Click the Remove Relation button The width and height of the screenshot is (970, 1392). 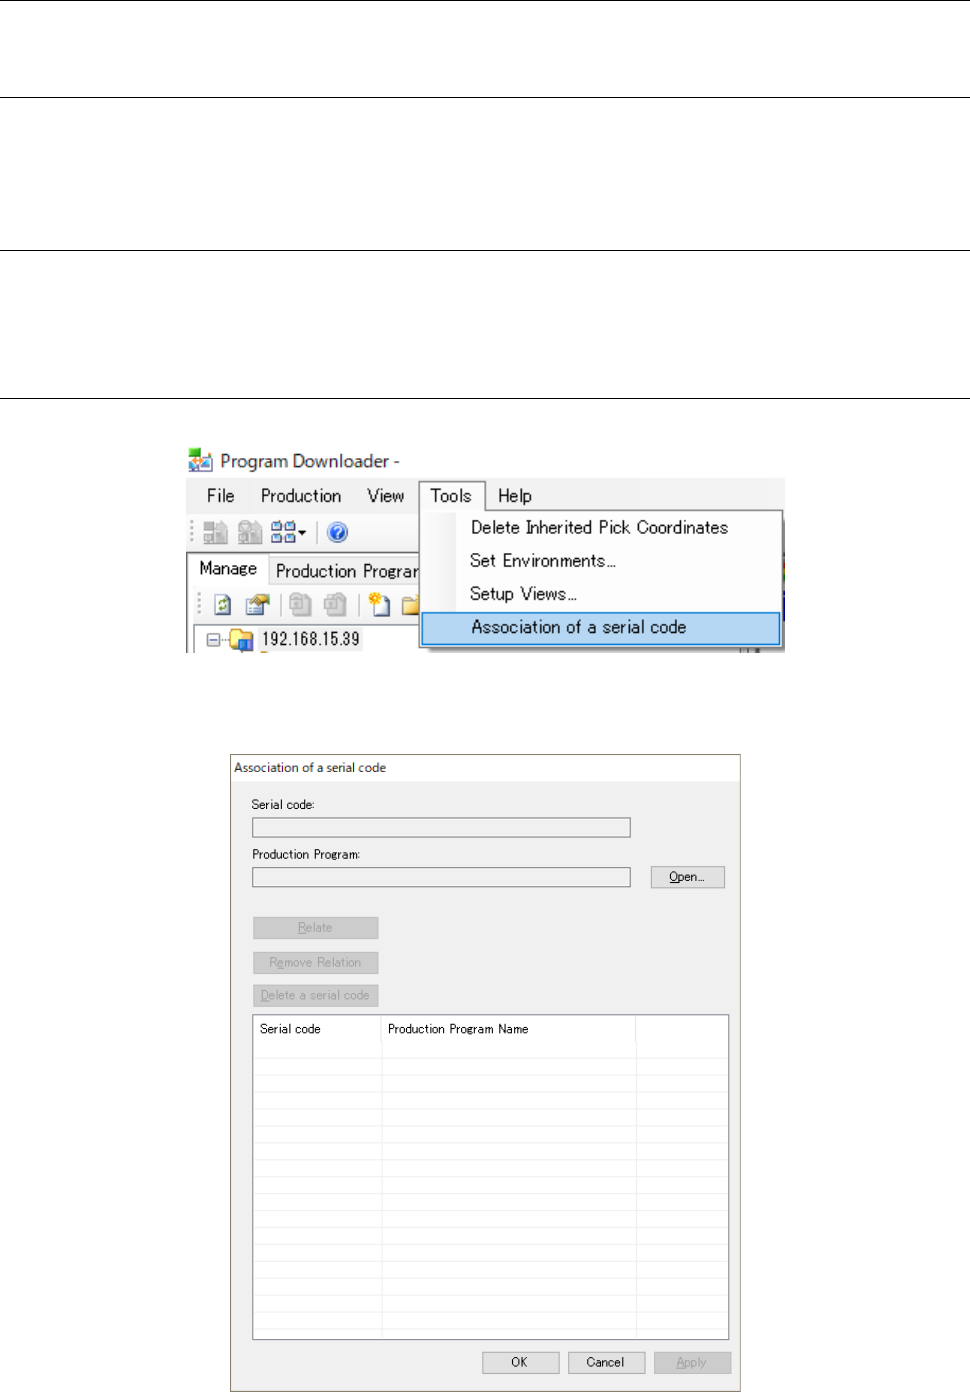tap(315, 962)
